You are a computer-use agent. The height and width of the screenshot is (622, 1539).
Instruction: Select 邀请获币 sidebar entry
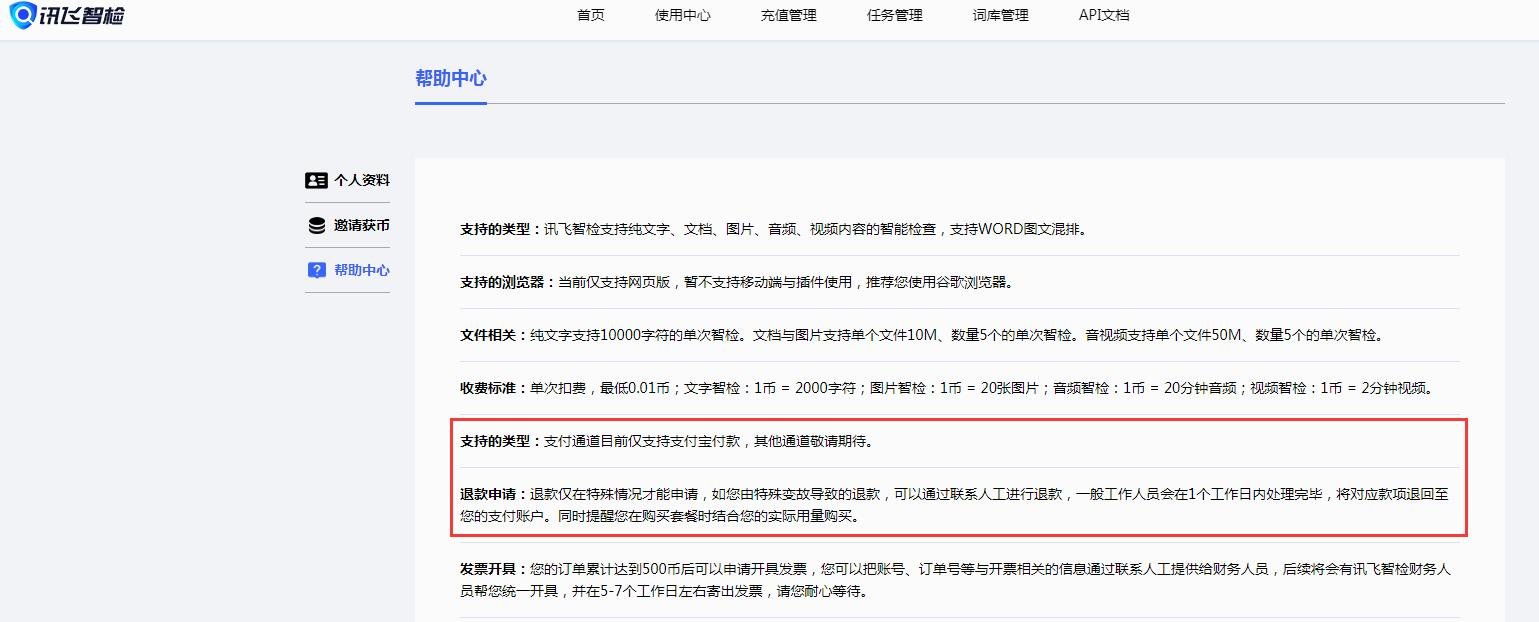pyautogui.click(x=362, y=226)
